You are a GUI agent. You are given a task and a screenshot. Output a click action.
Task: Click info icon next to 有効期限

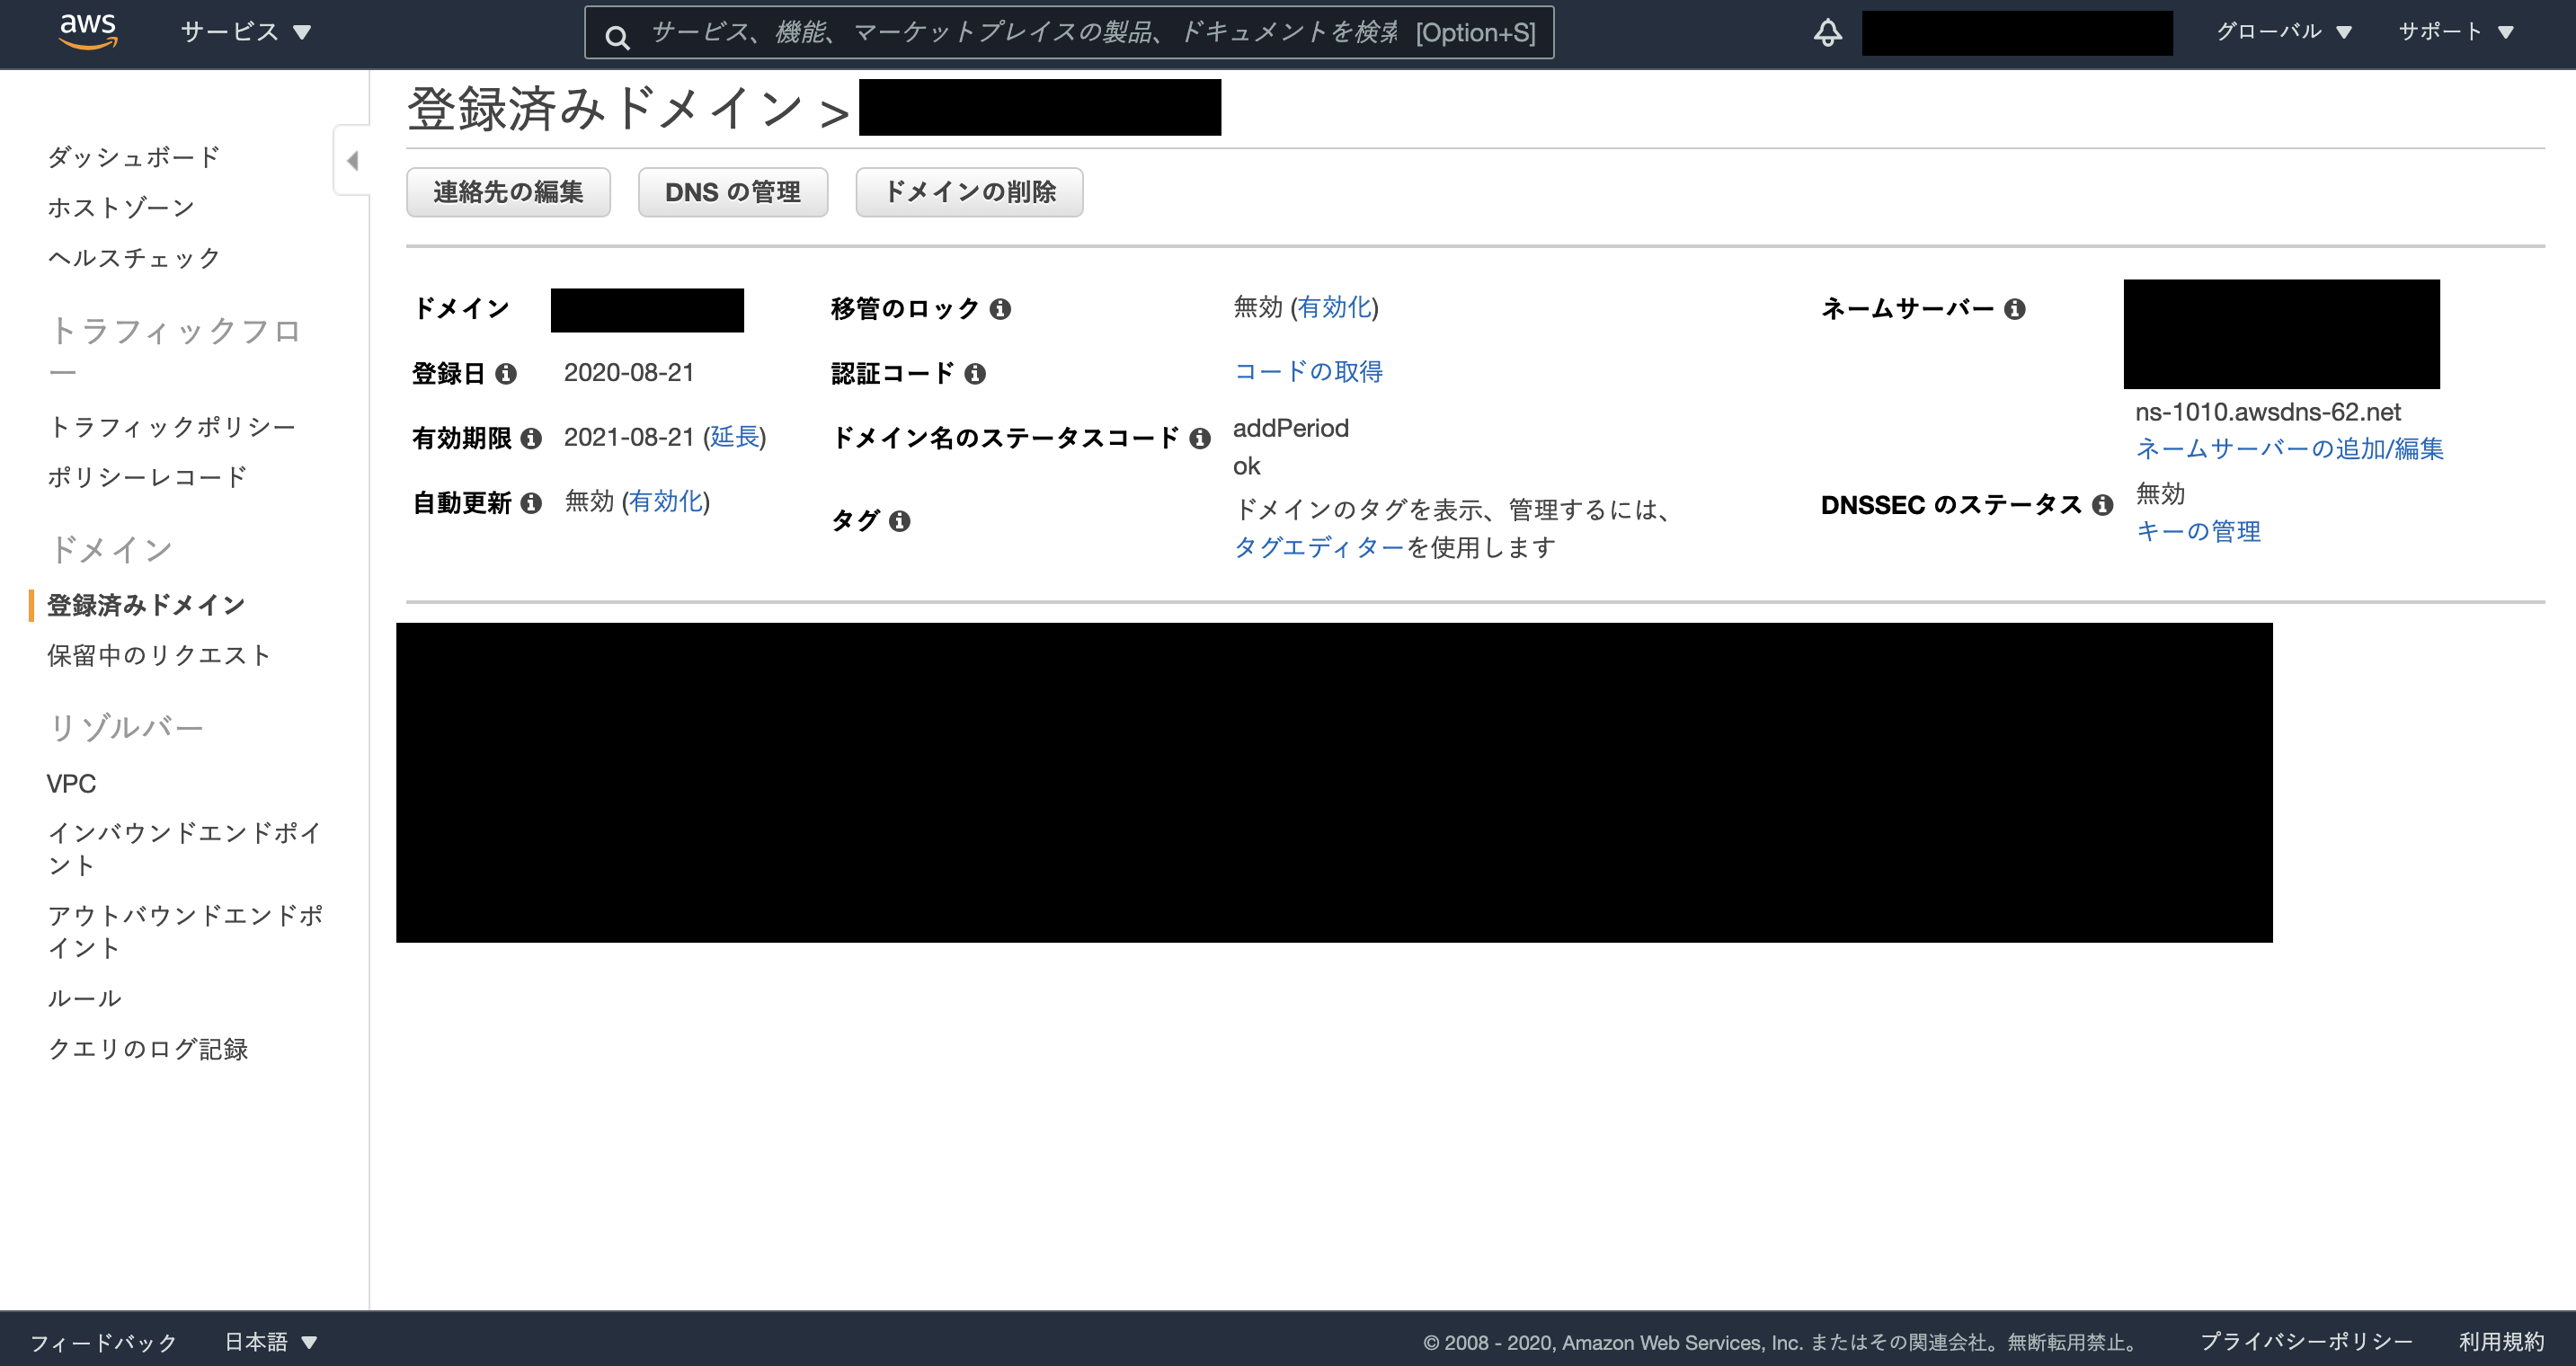pos(531,439)
